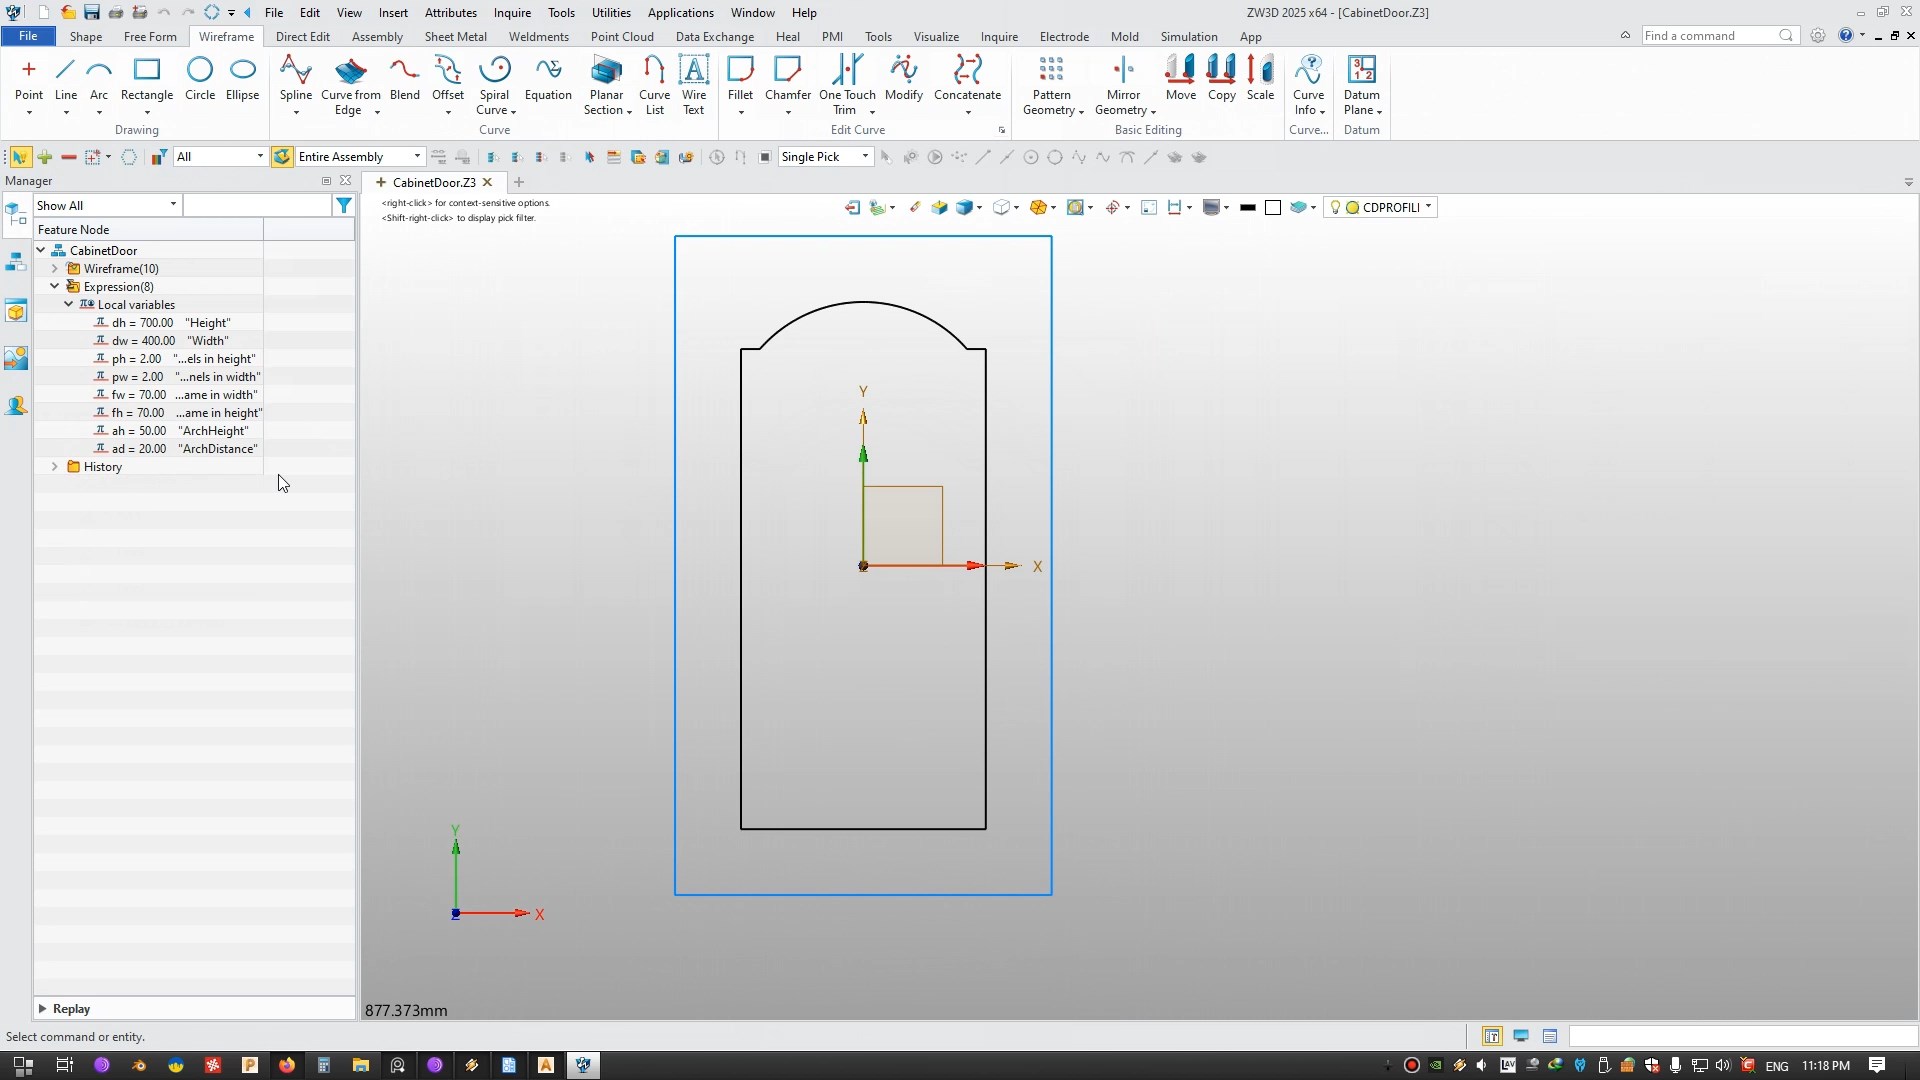Image resolution: width=1920 pixels, height=1080 pixels.
Task: Click Replay panel expand button
Action: click(x=42, y=1007)
